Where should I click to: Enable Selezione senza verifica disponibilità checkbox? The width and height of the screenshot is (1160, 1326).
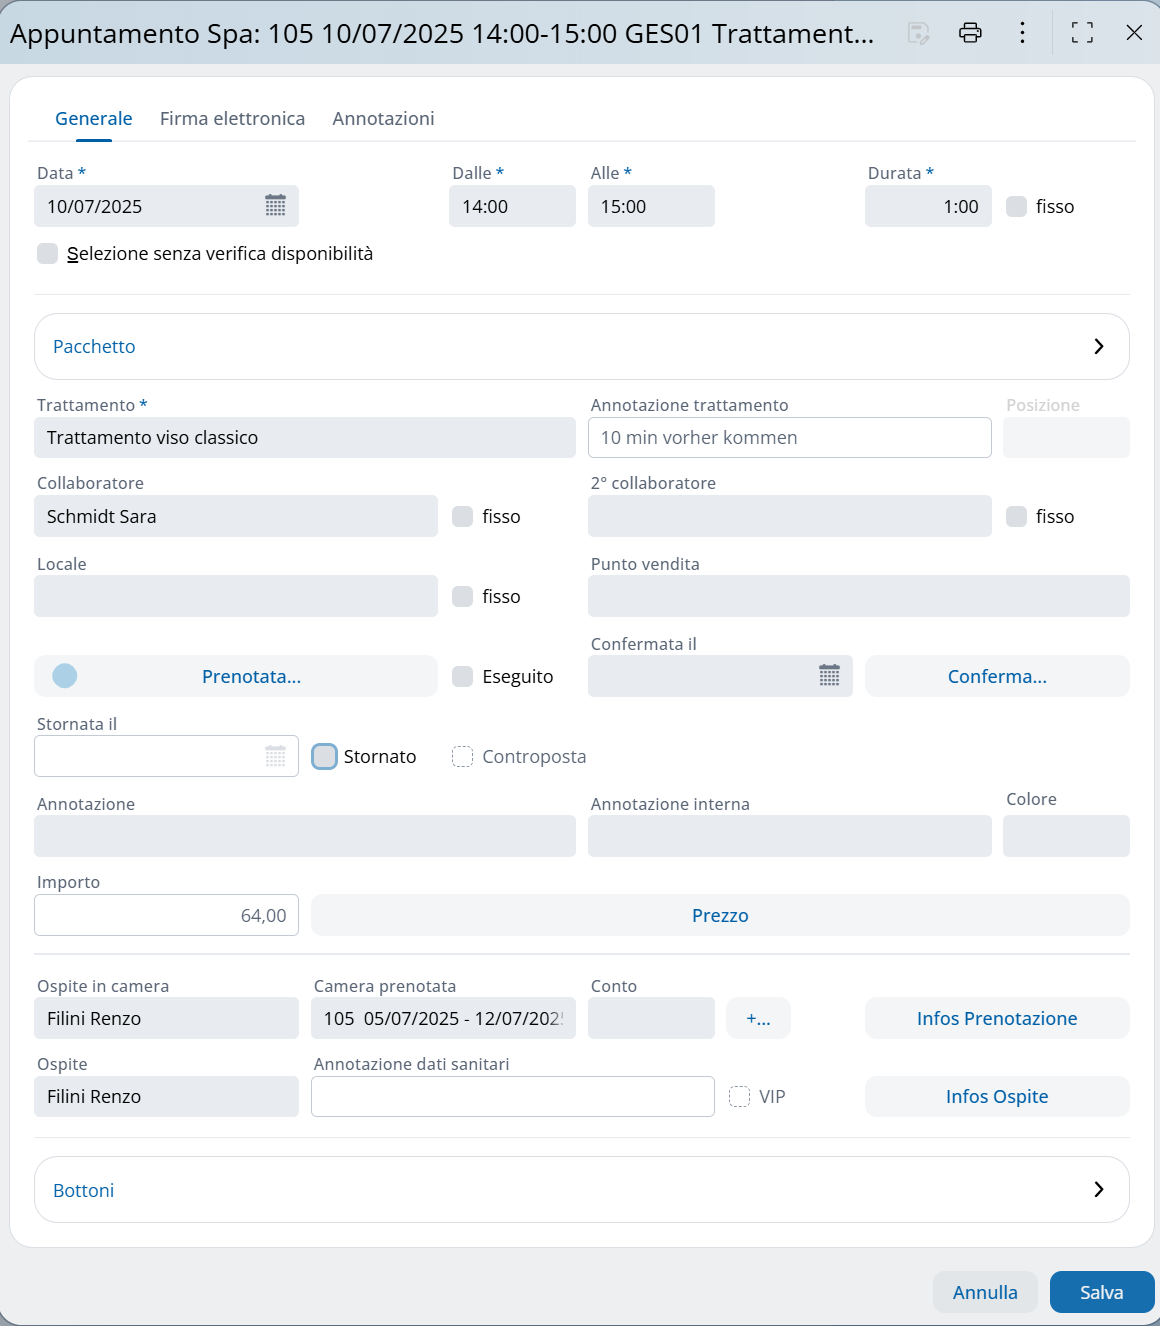[x=48, y=254]
